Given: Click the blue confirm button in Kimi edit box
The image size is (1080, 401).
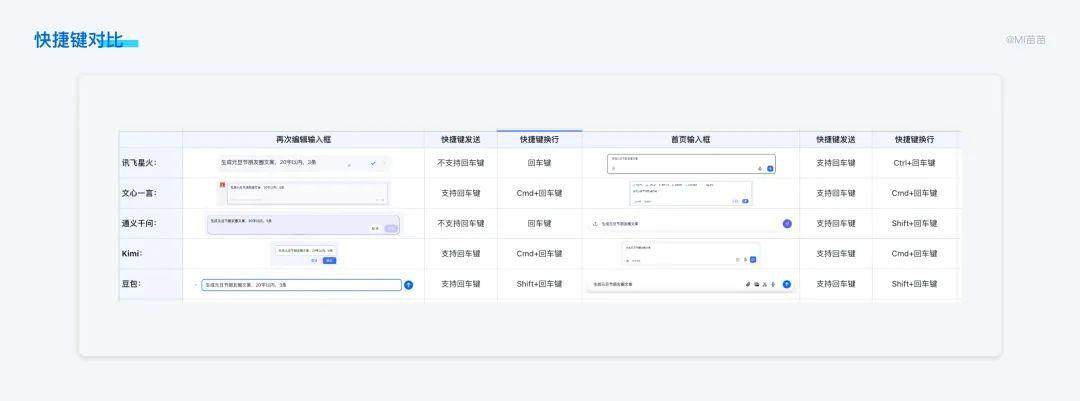Looking at the screenshot, I should click(x=329, y=260).
